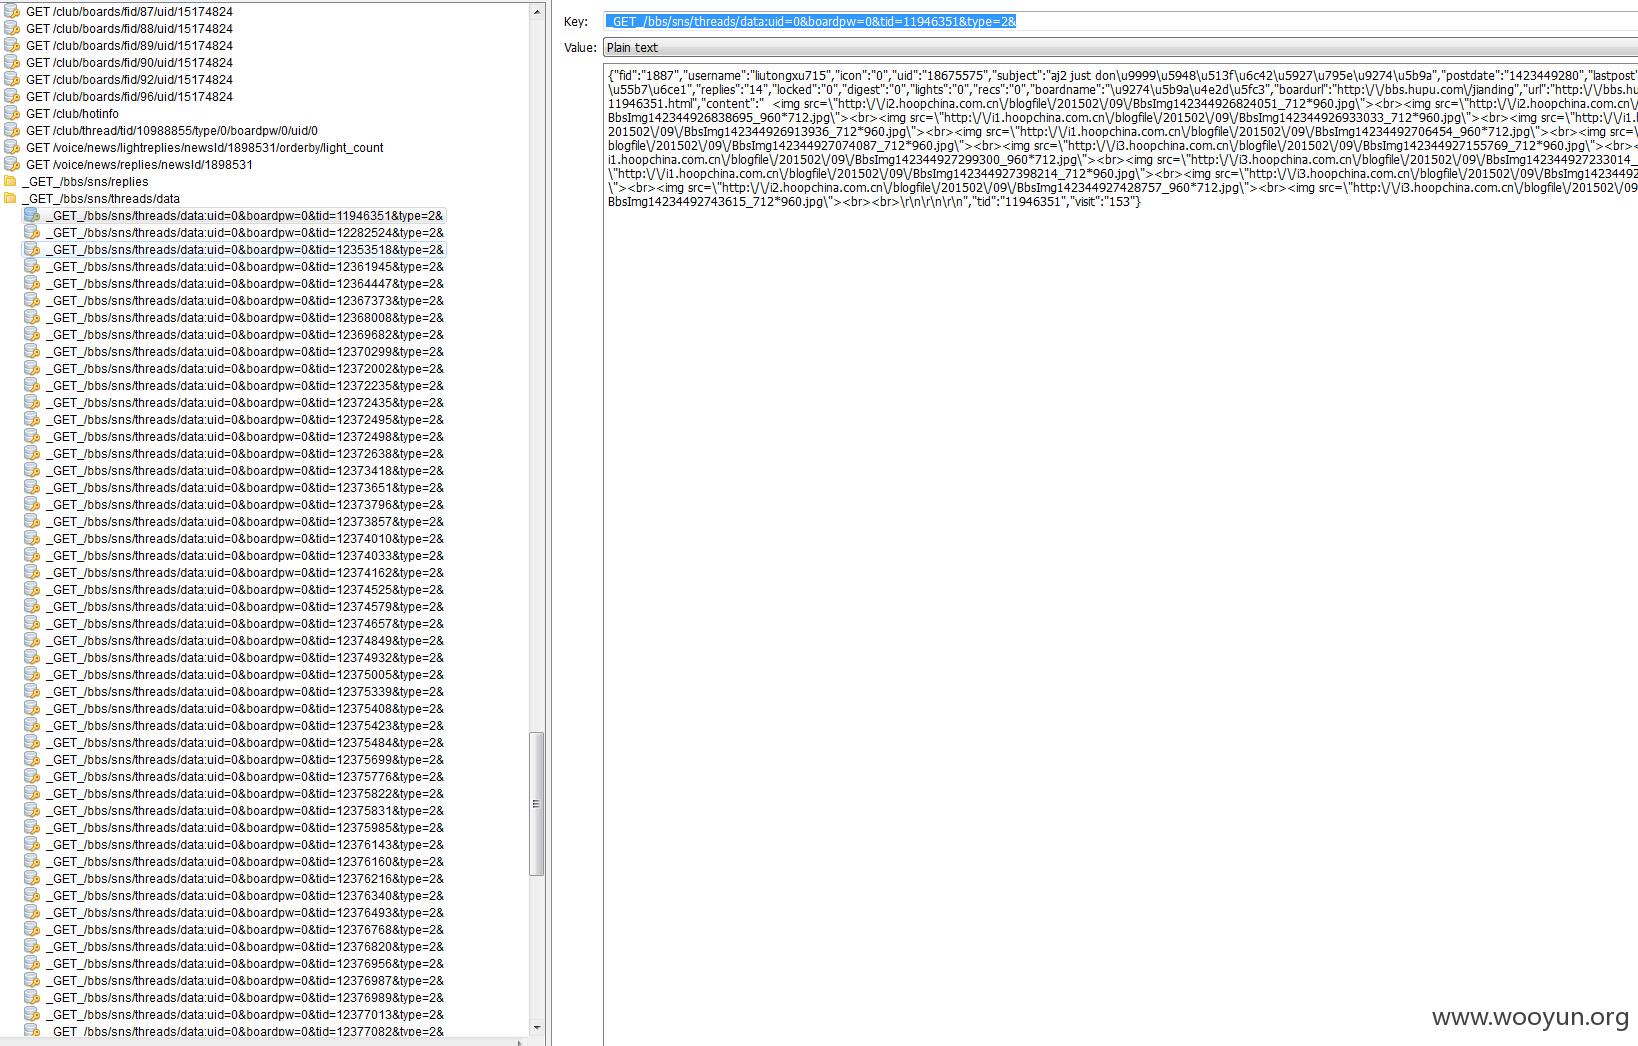Select key with tid=12375699
The image size is (1638, 1046).
pyautogui.click(x=245, y=759)
